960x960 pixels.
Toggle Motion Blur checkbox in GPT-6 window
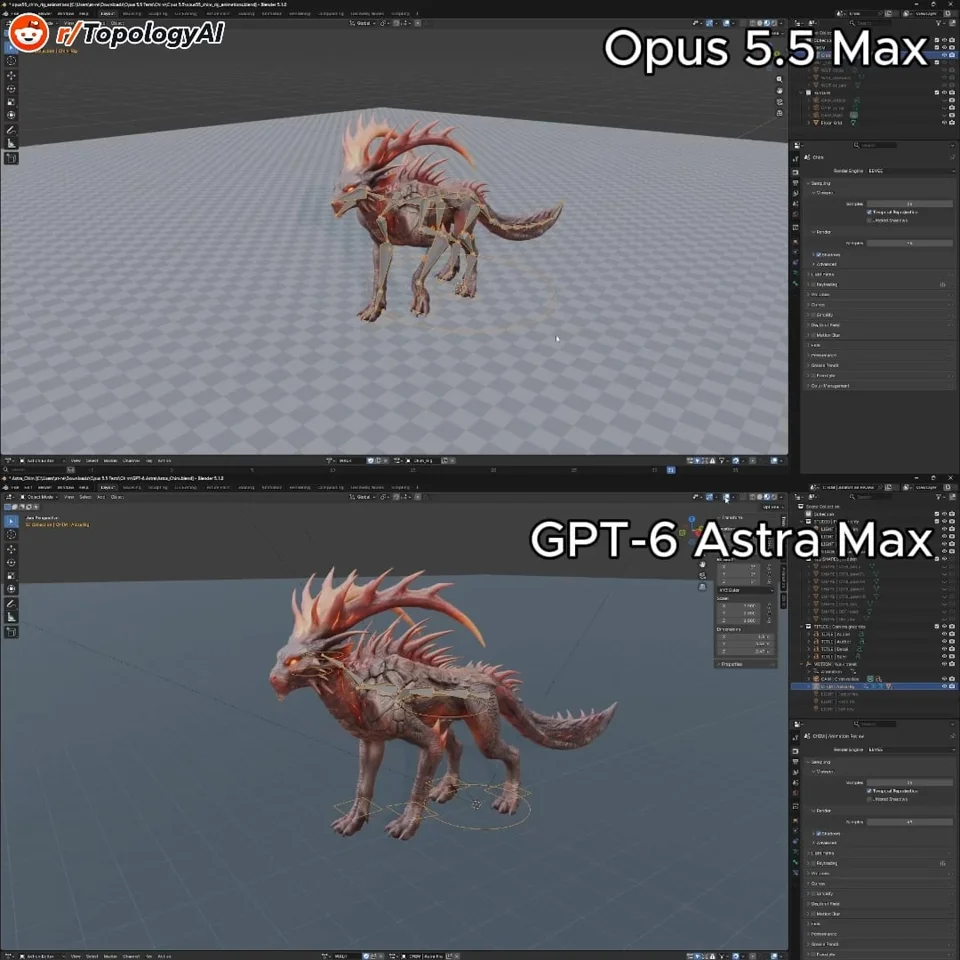(x=814, y=913)
